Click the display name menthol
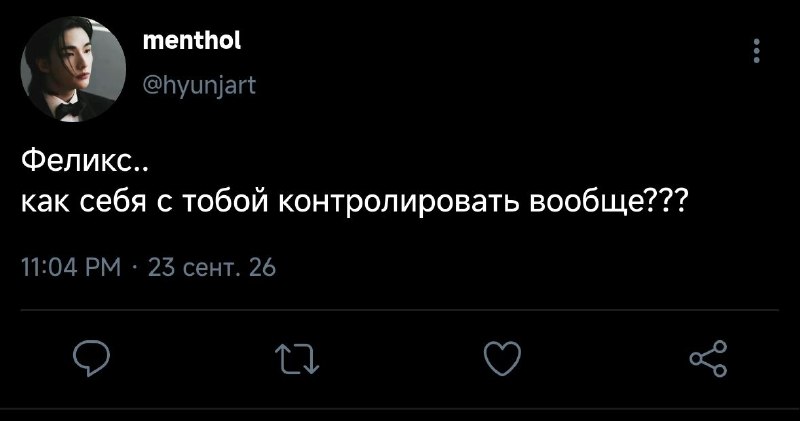800x421 pixels. coord(192,40)
